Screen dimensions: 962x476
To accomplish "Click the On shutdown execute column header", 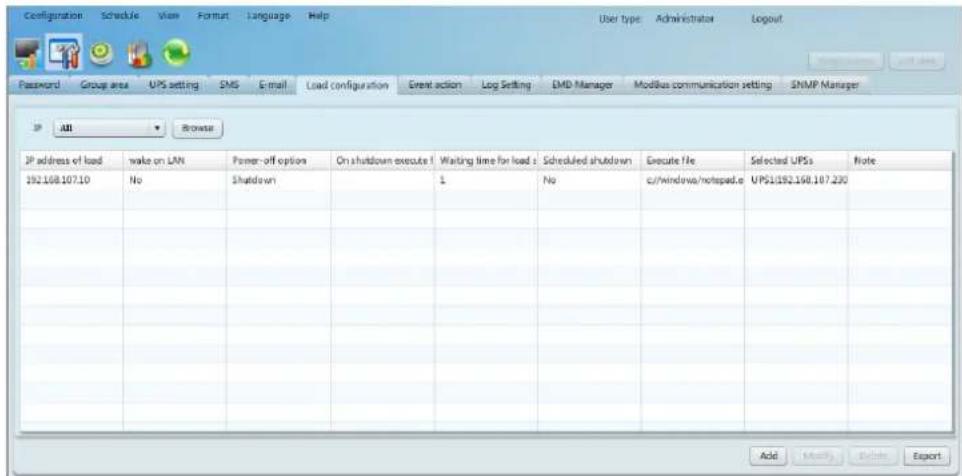I will 382,161.
